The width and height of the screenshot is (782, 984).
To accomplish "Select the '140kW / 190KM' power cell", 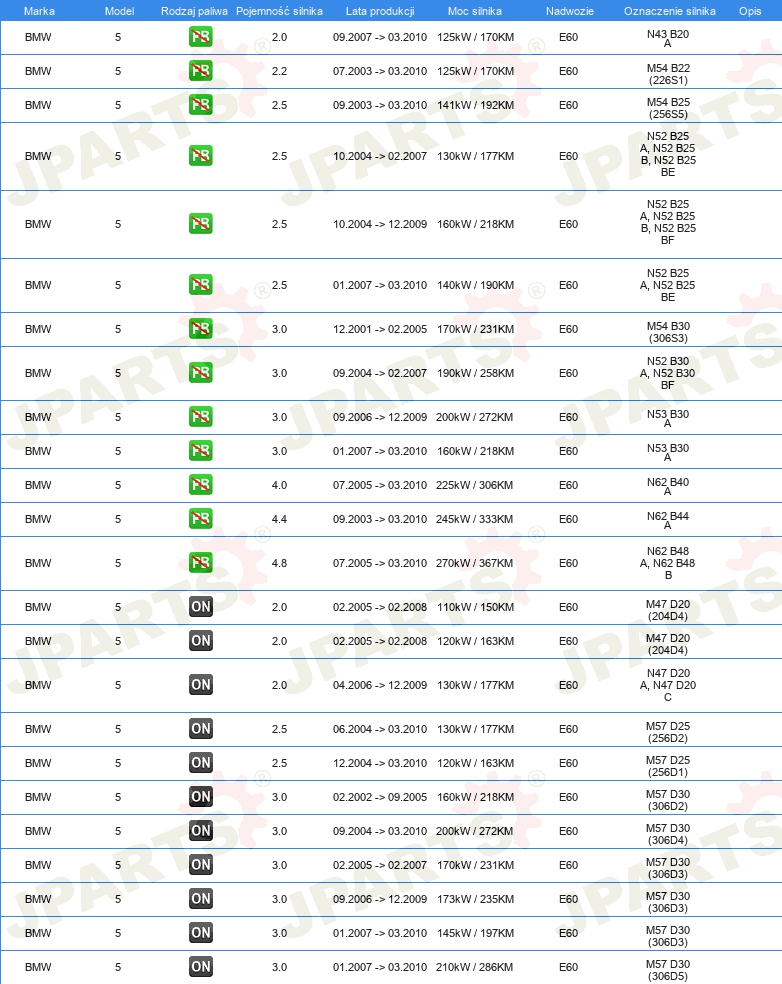I will [x=475, y=285].
